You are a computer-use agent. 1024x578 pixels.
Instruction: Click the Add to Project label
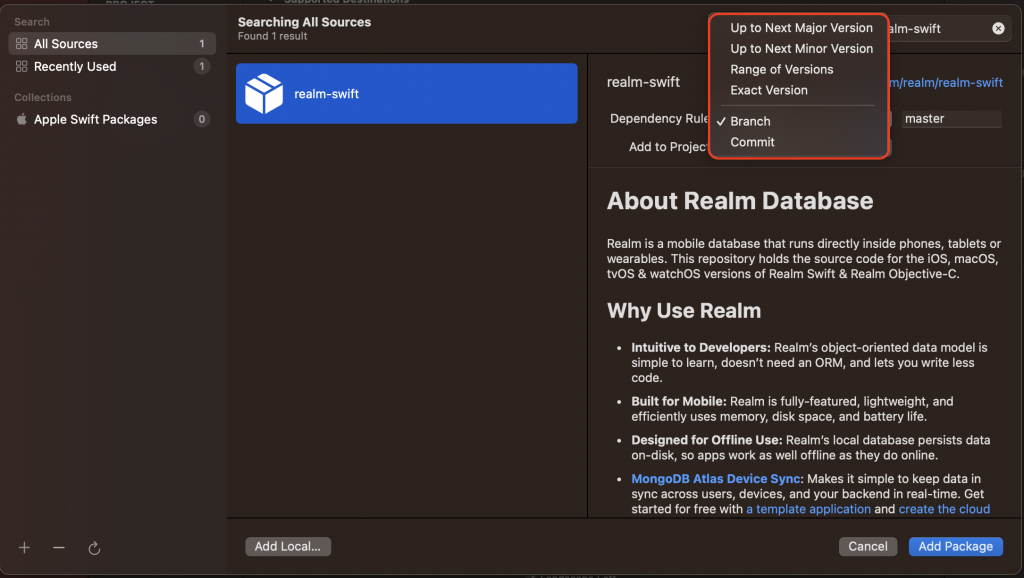coord(668,147)
